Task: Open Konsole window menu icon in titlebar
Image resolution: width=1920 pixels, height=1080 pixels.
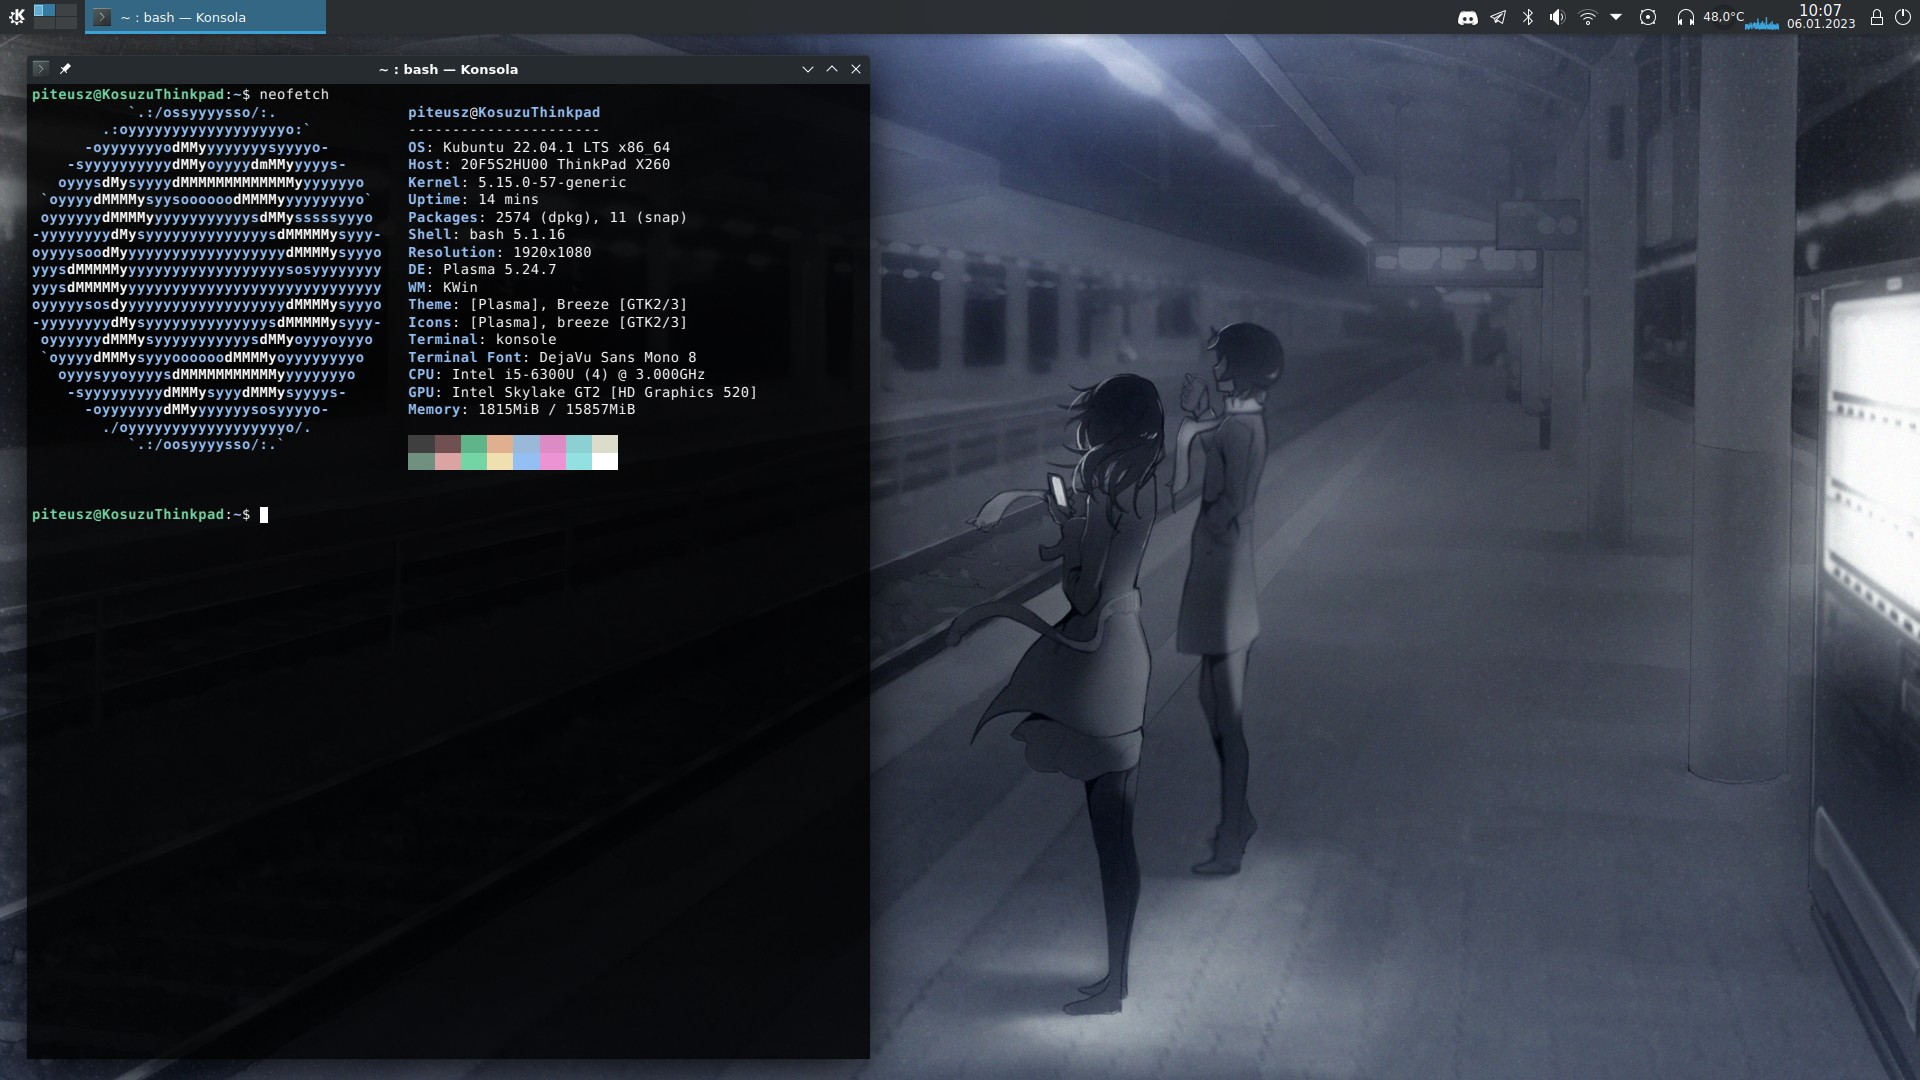Action: pyautogui.click(x=40, y=69)
